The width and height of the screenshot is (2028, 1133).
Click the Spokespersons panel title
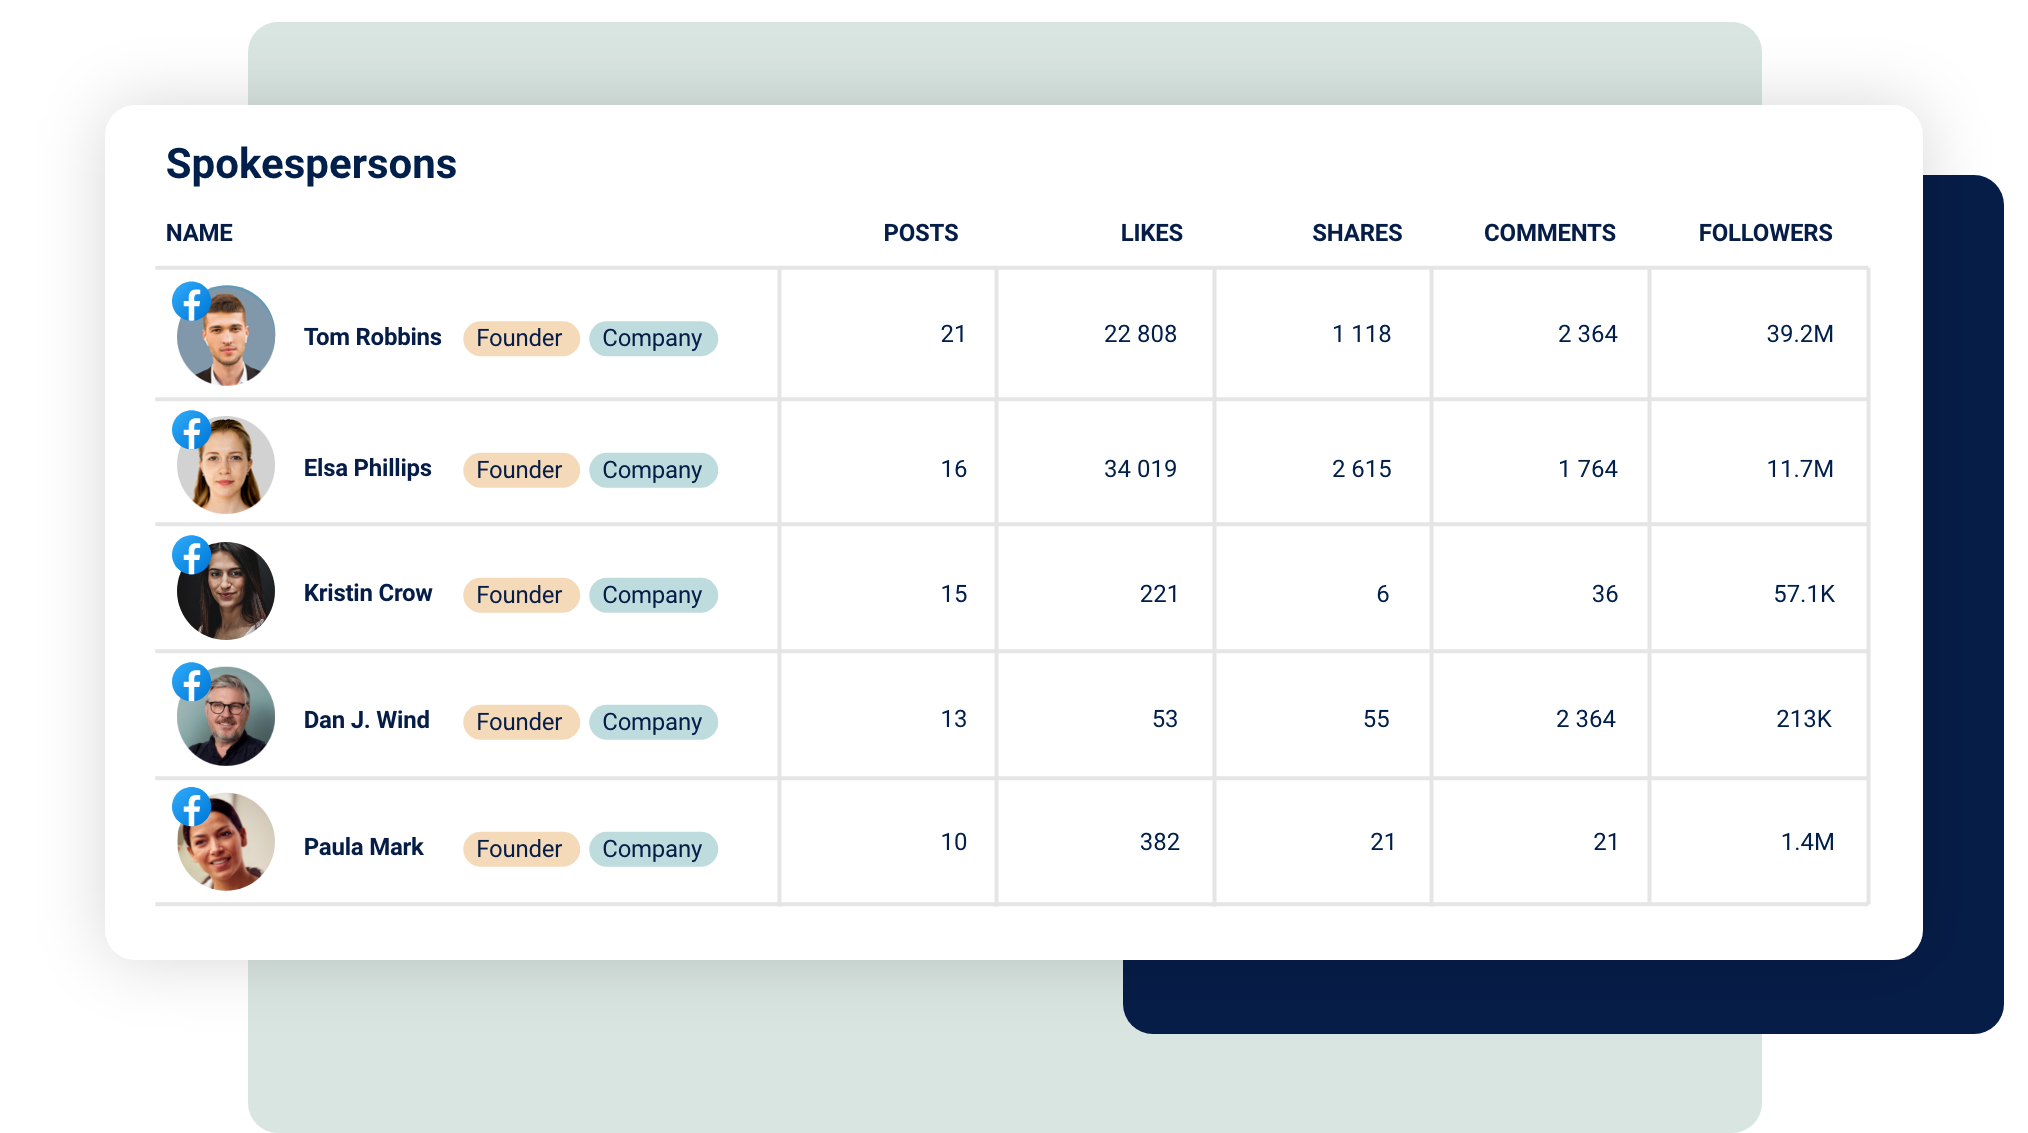[311, 163]
